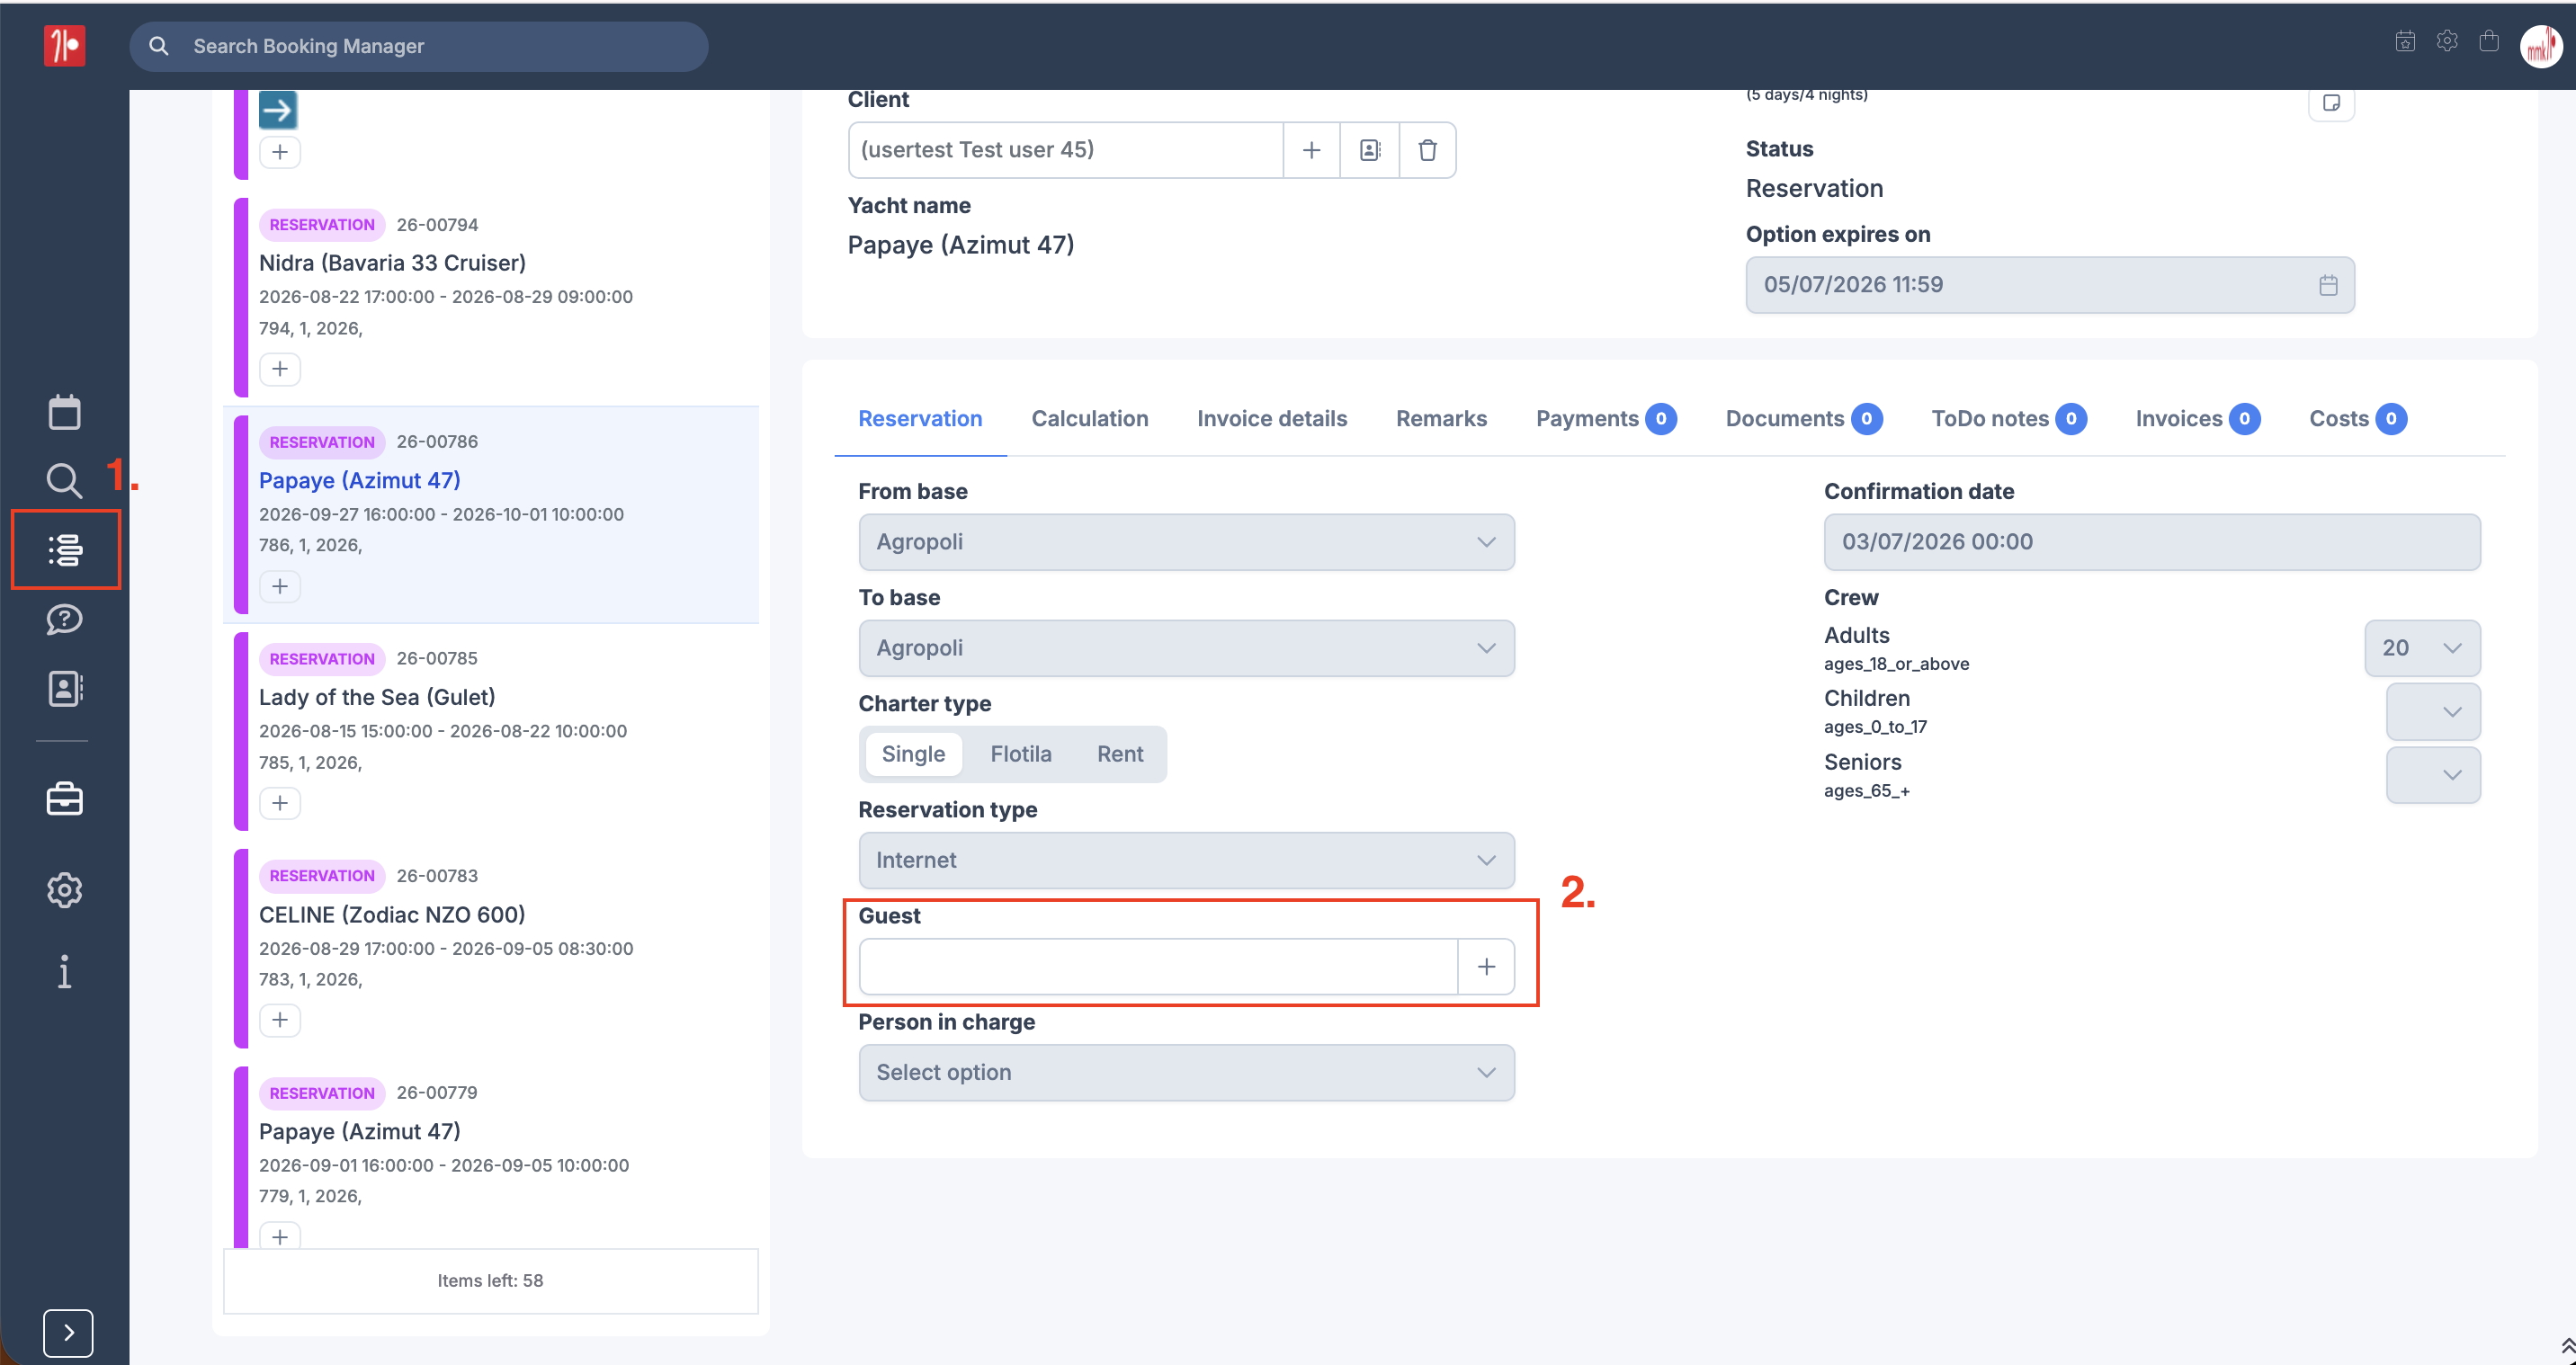
Task: Expand the sidebar with the arrow button
Action: pyautogui.click(x=68, y=1332)
